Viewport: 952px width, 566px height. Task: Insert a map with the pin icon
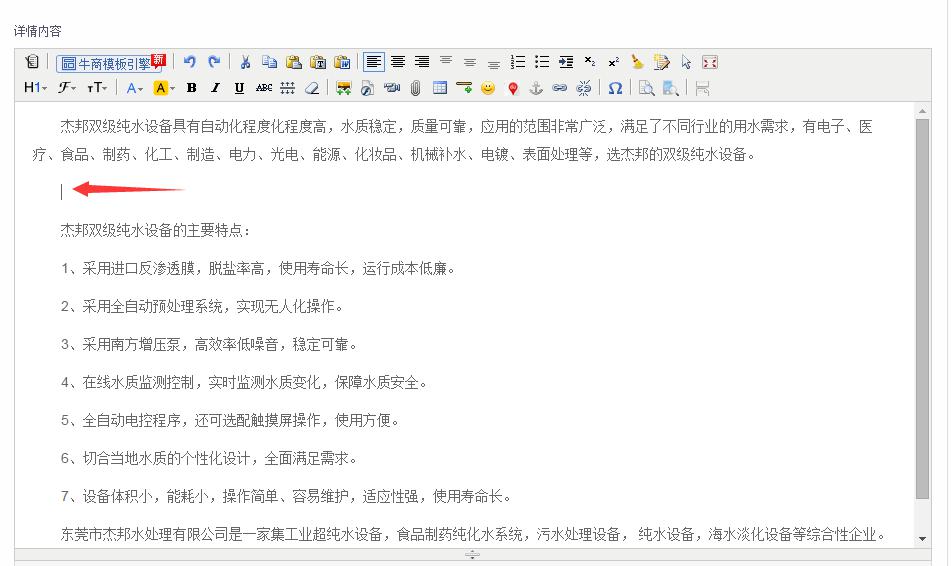click(512, 89)
